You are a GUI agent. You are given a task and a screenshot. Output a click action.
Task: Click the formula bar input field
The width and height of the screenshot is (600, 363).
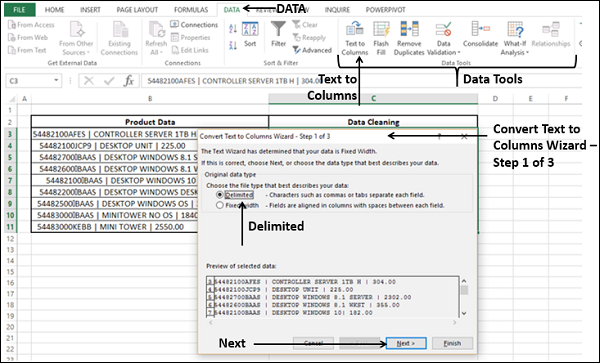click(361, 81)
